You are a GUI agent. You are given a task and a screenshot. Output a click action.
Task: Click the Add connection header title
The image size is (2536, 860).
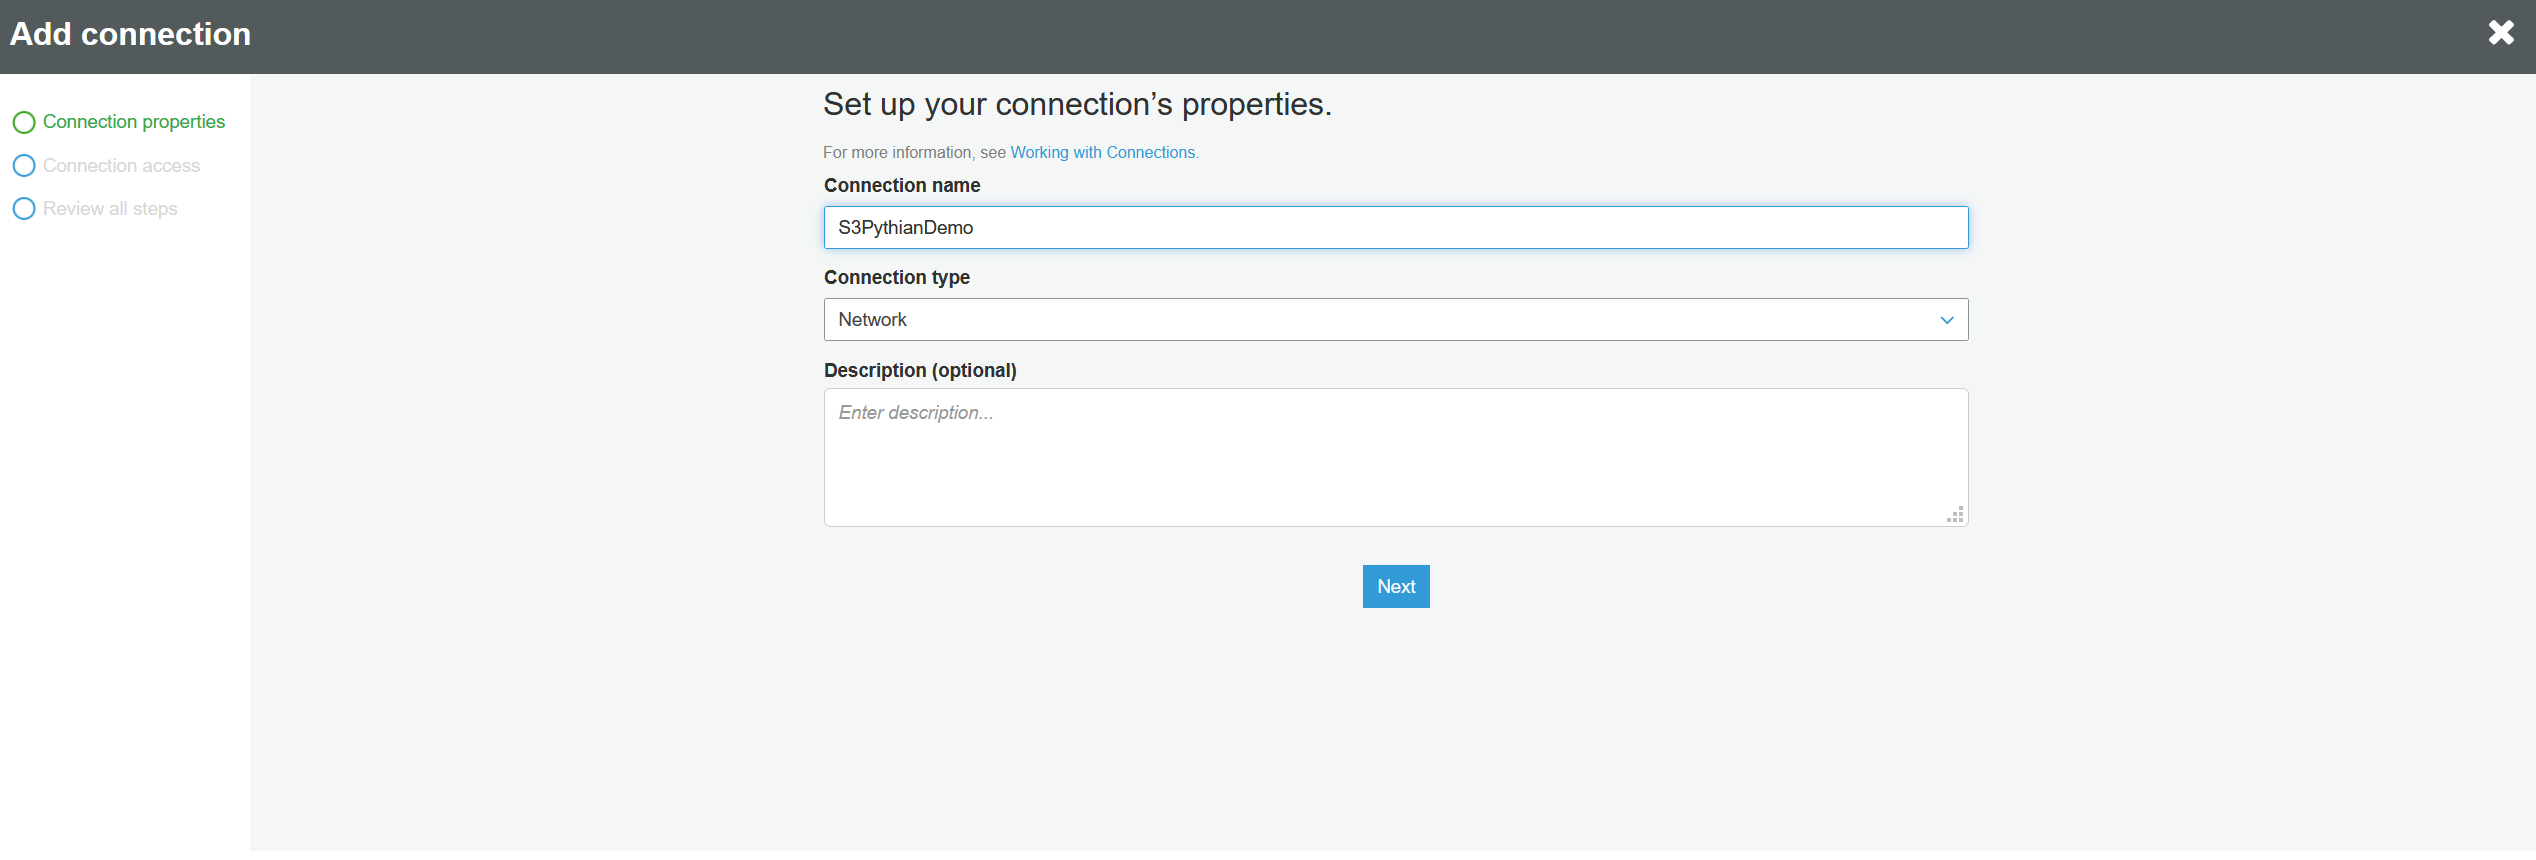(x=130, y=35)
